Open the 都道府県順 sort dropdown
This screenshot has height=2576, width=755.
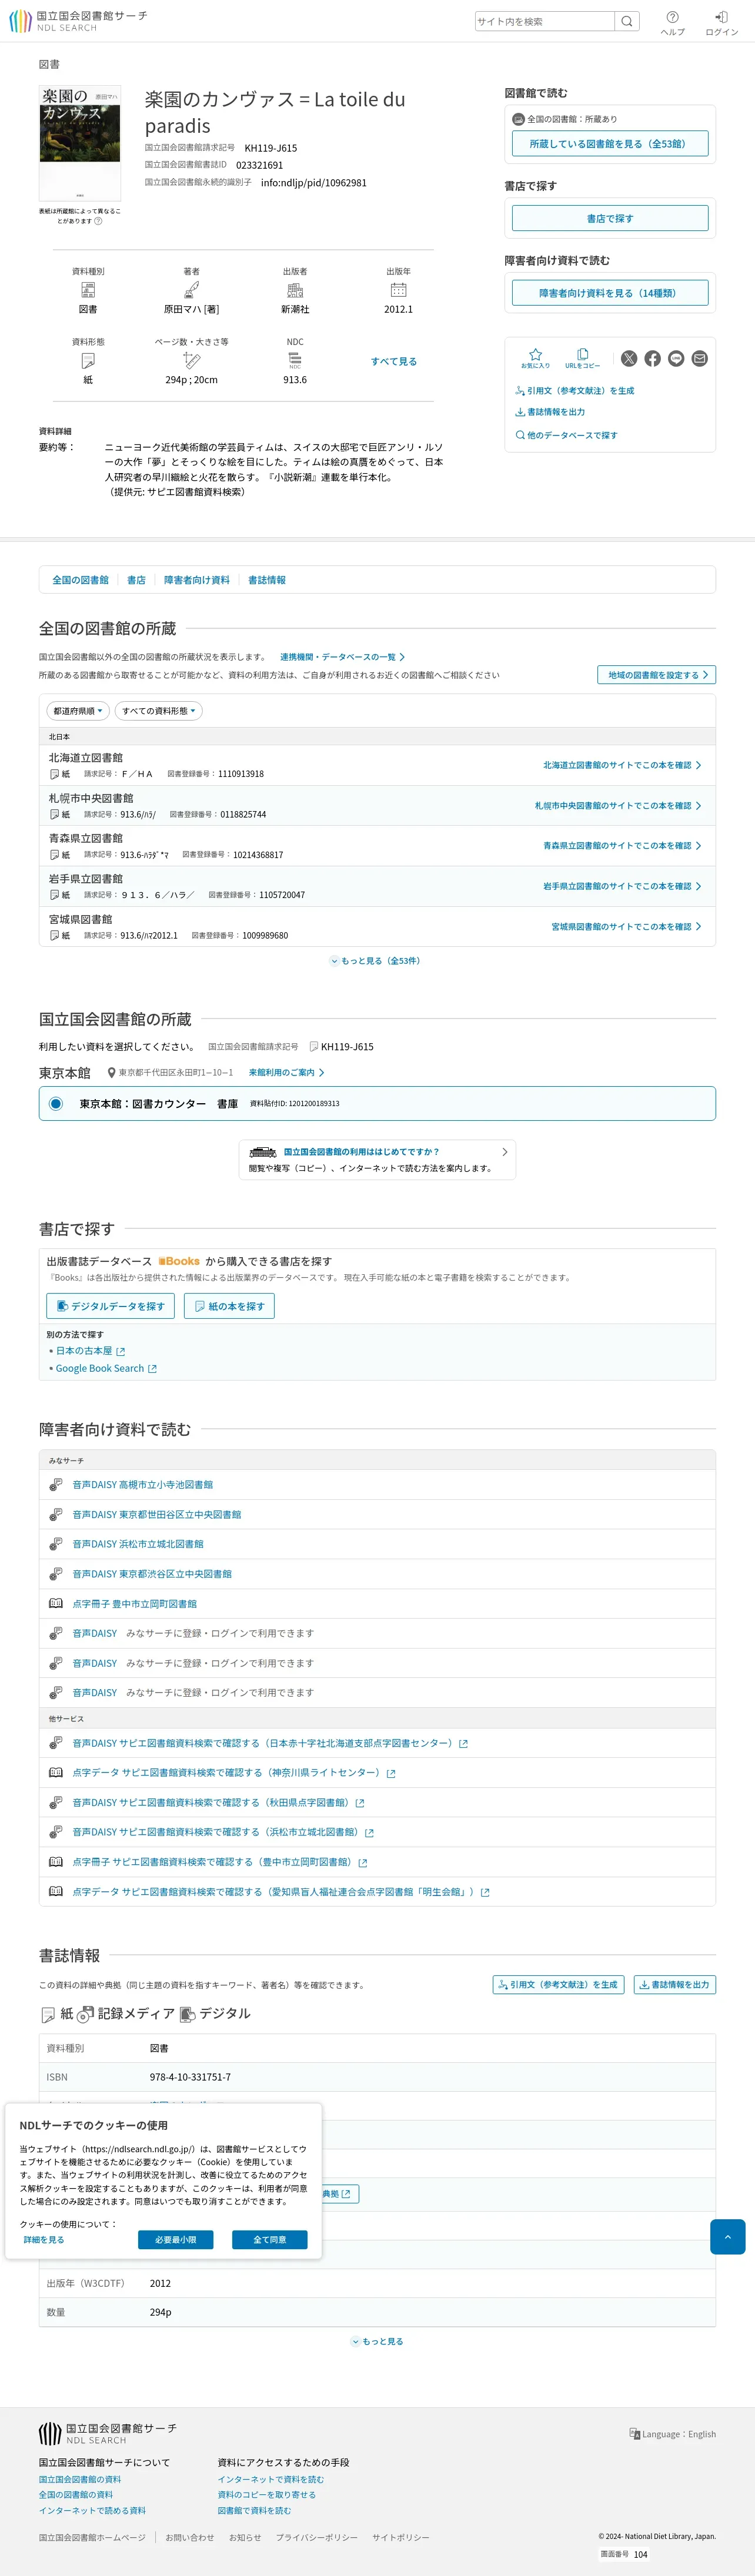tap(78, 710)
